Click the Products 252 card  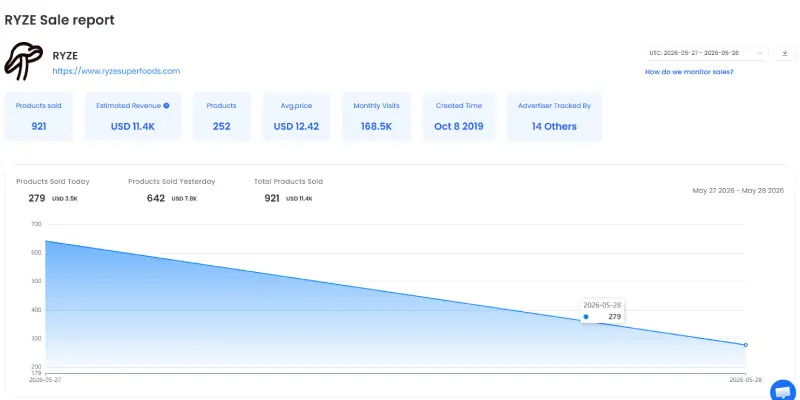click(221, 116)
